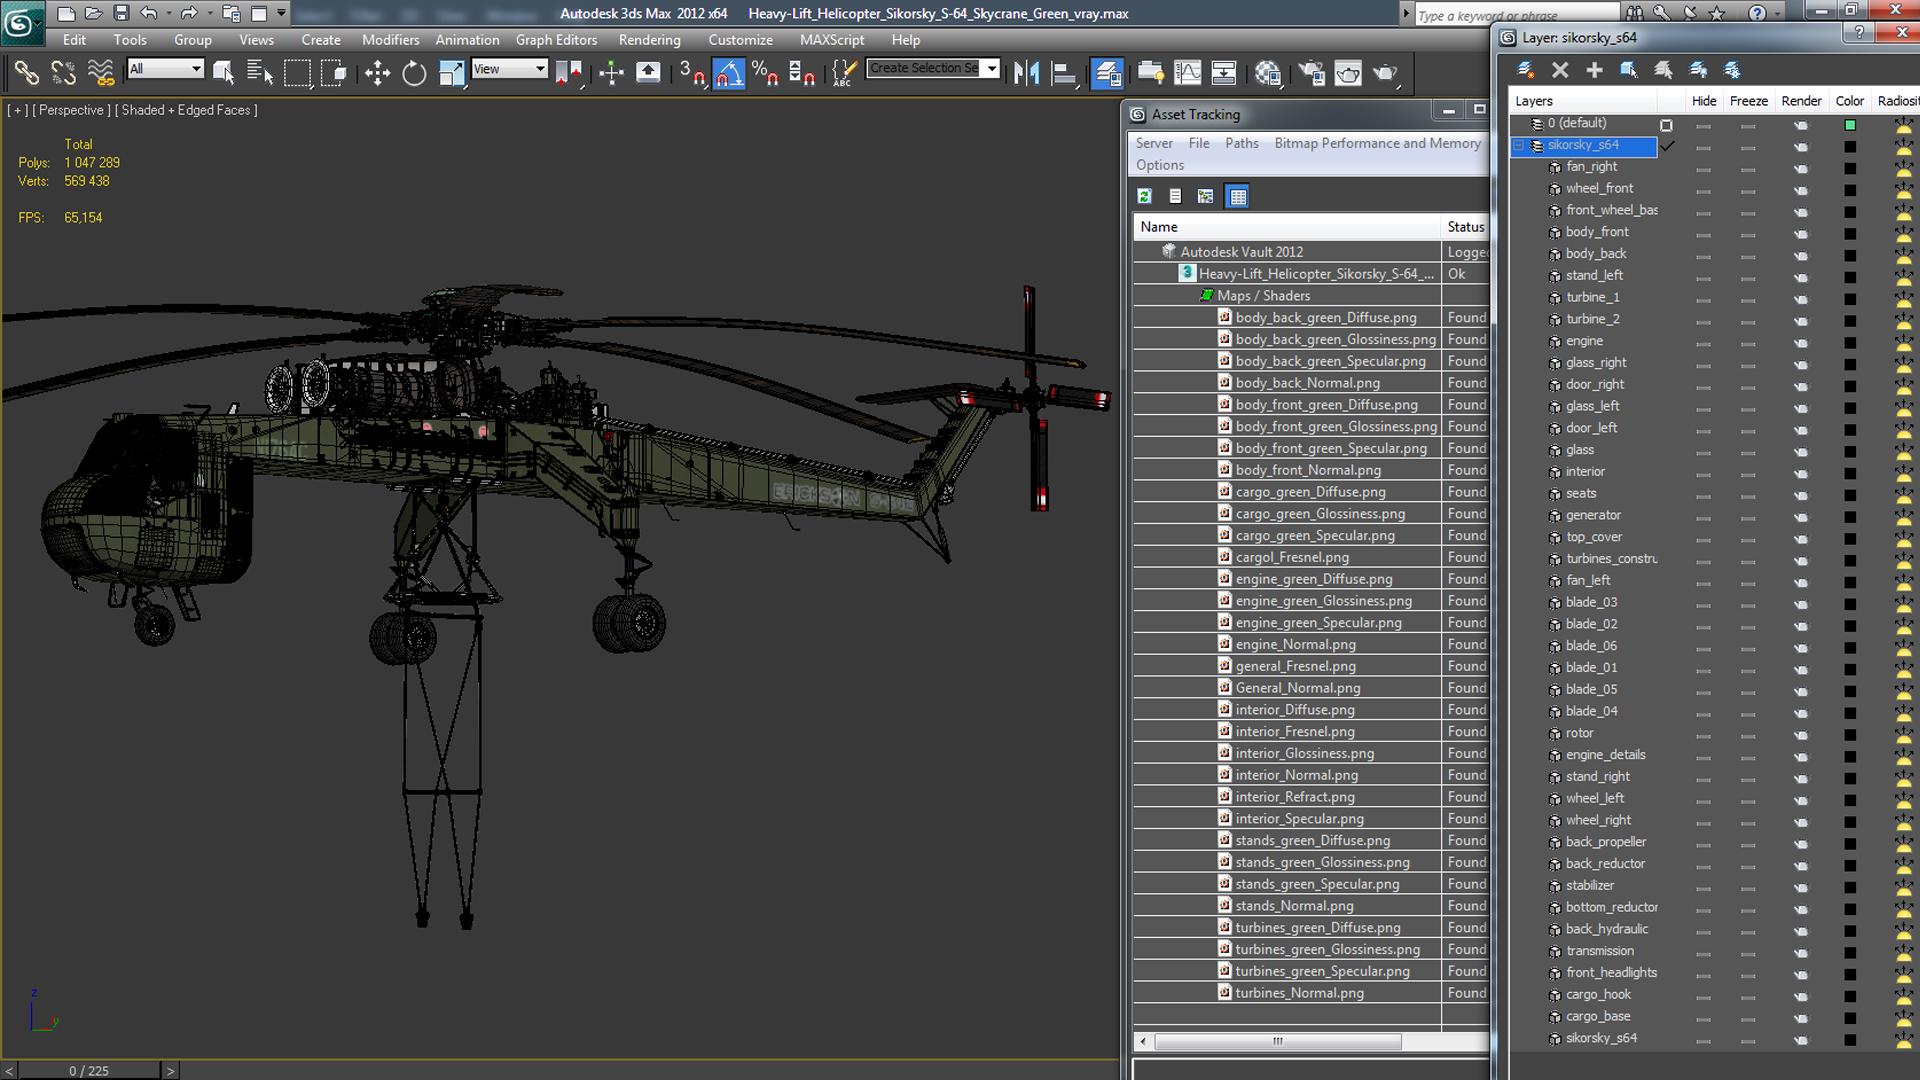Toggle Window/Crossing selection mode
Viewport: 1920px width, 1080px height.
[334, 72]
